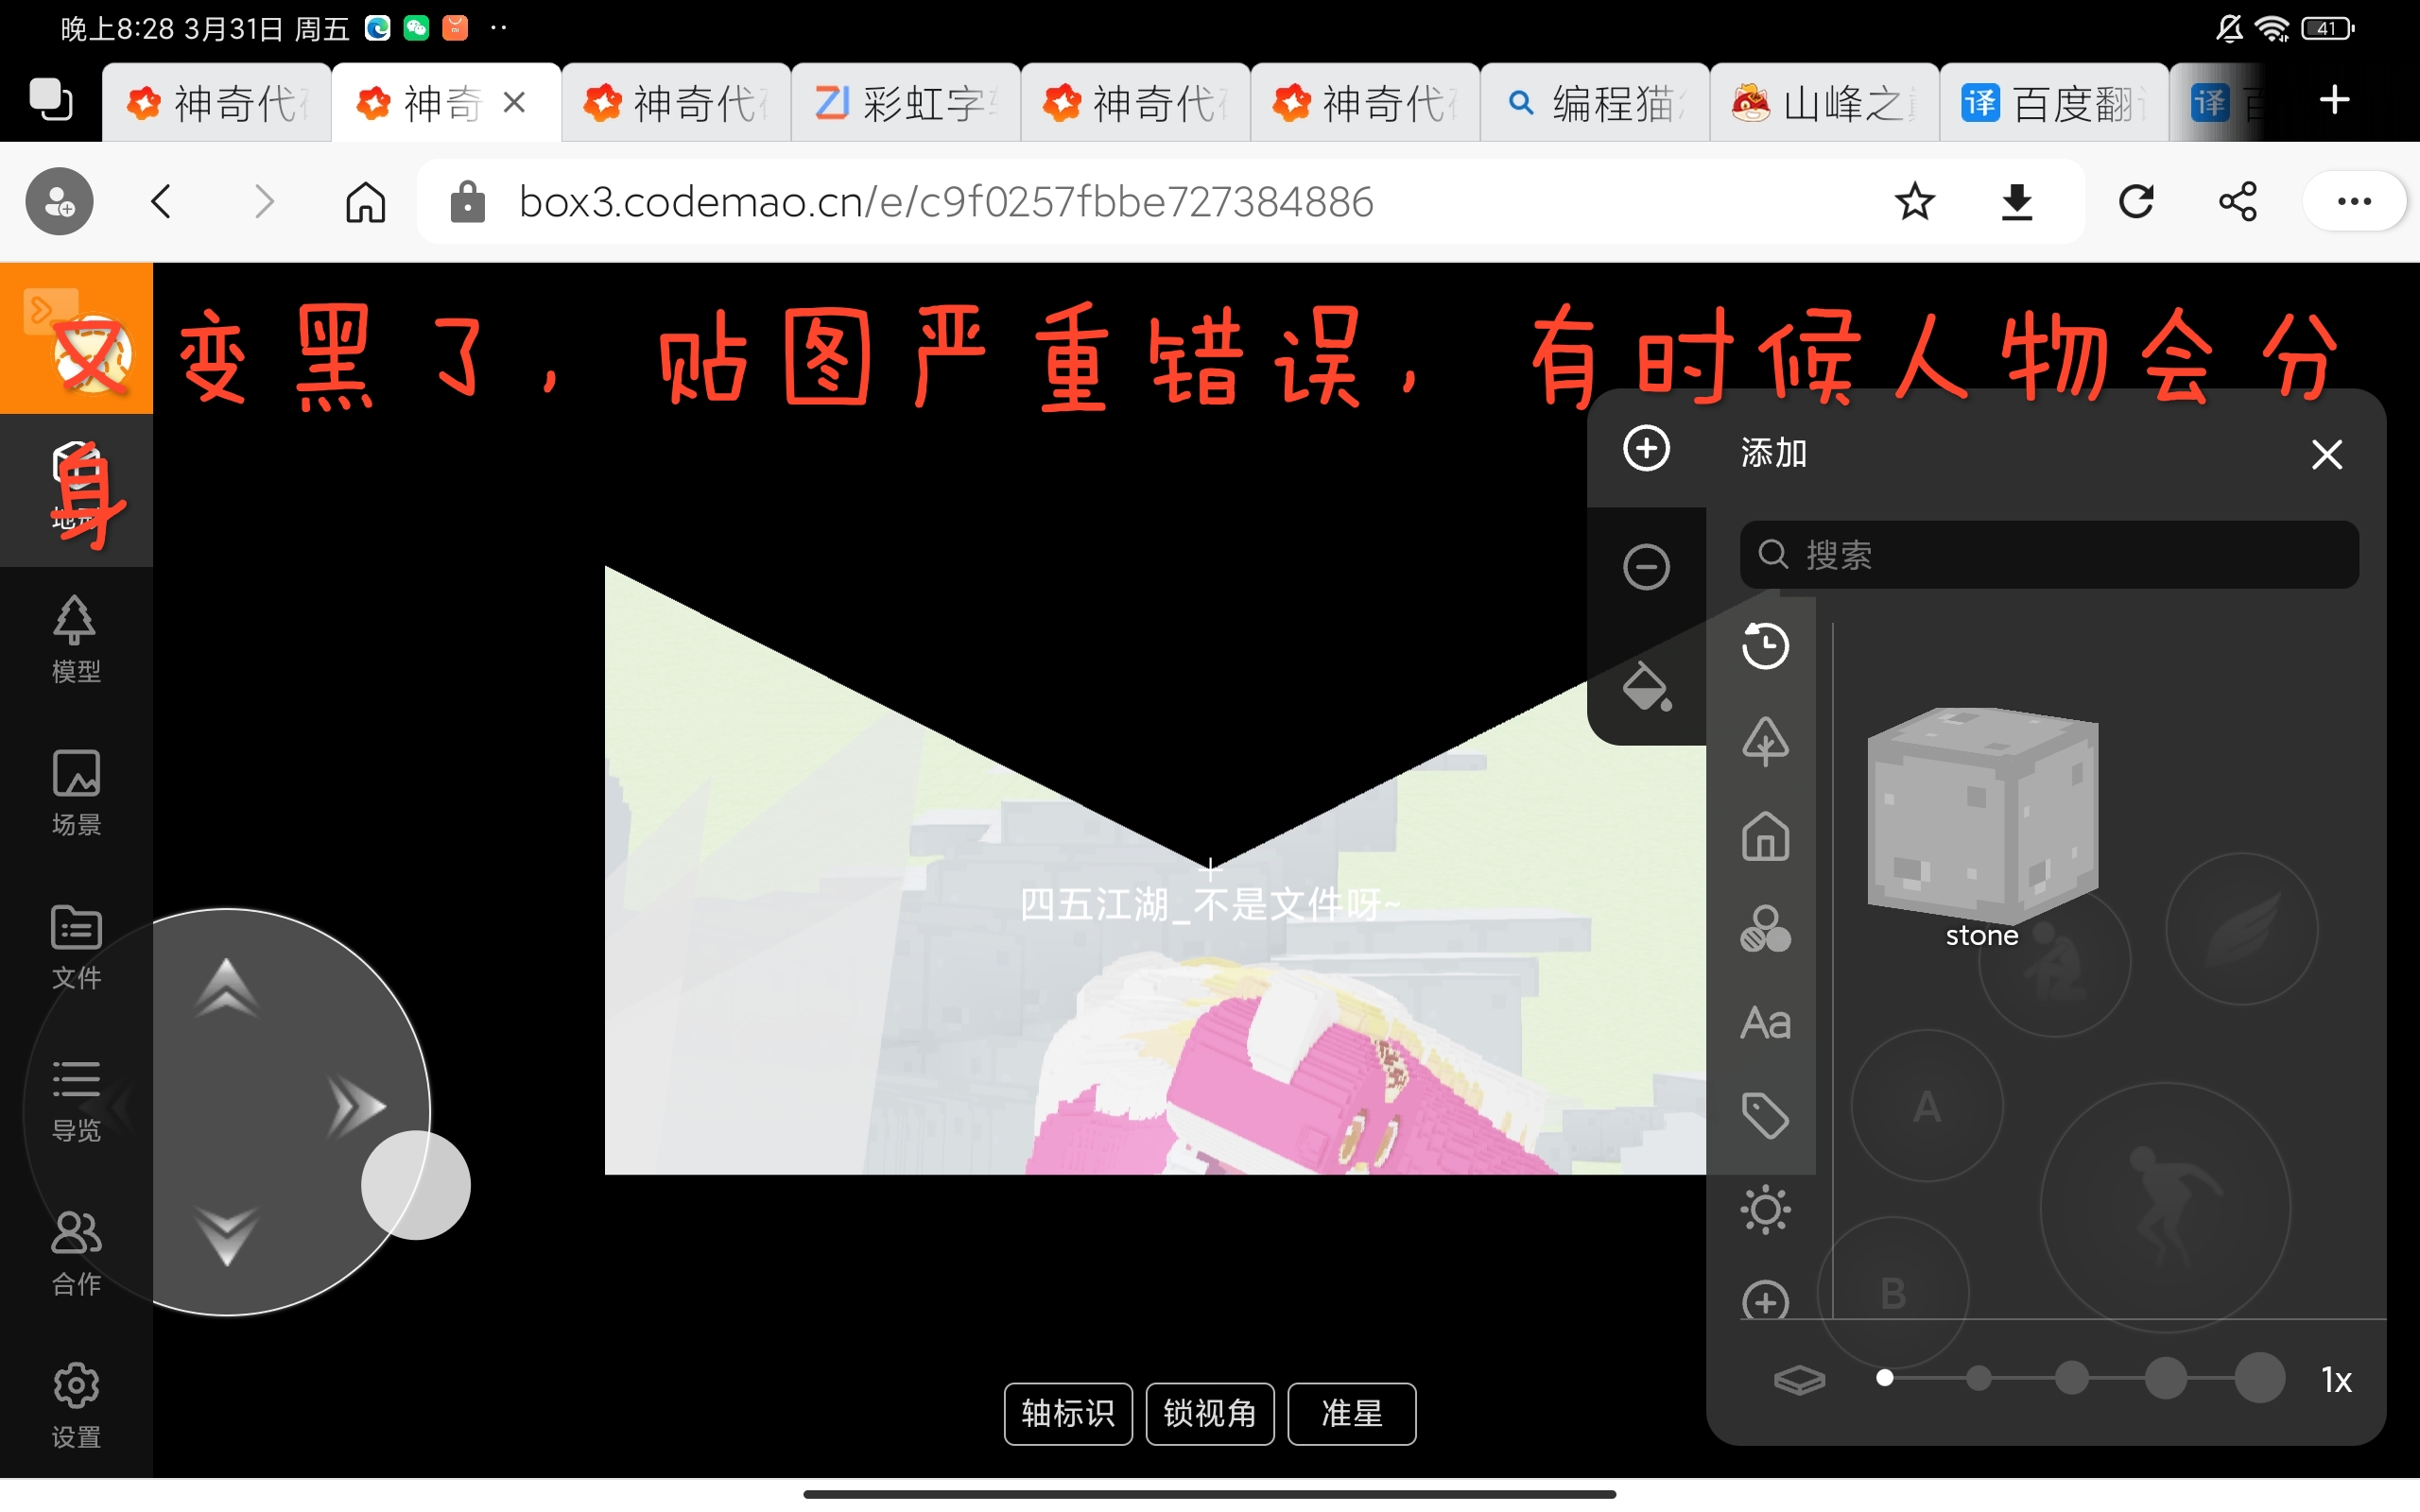Set brush size to the largest dot
2420x1512 pixels.
(x=2259, y=1378)
